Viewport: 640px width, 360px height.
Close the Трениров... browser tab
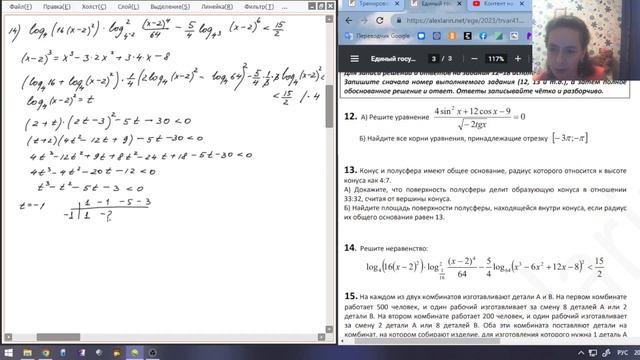click(x=397, y=4)
